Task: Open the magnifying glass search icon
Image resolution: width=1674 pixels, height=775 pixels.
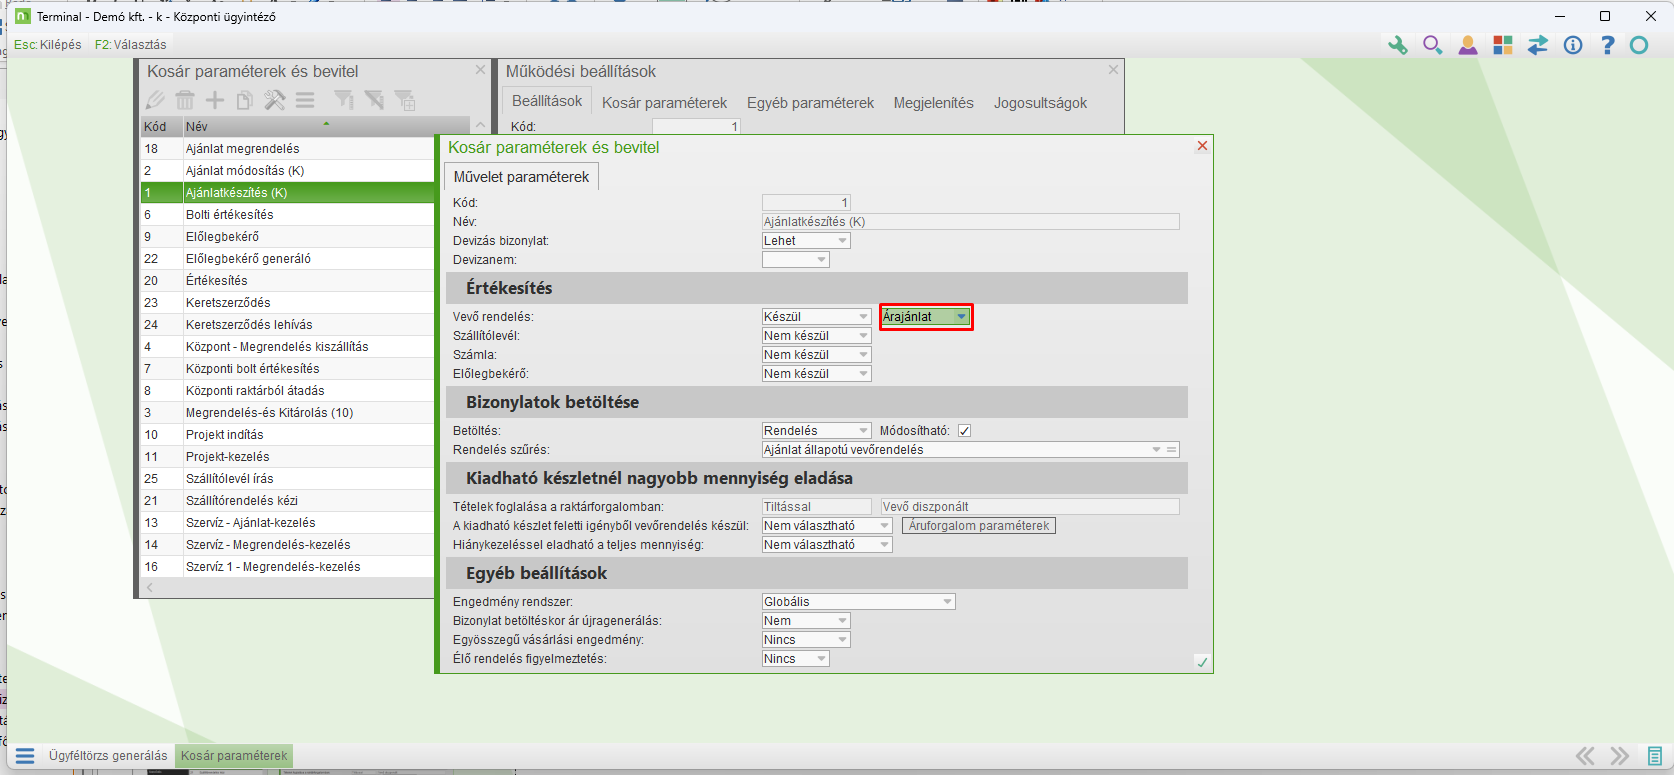Action: click(x=1432, y=45)
